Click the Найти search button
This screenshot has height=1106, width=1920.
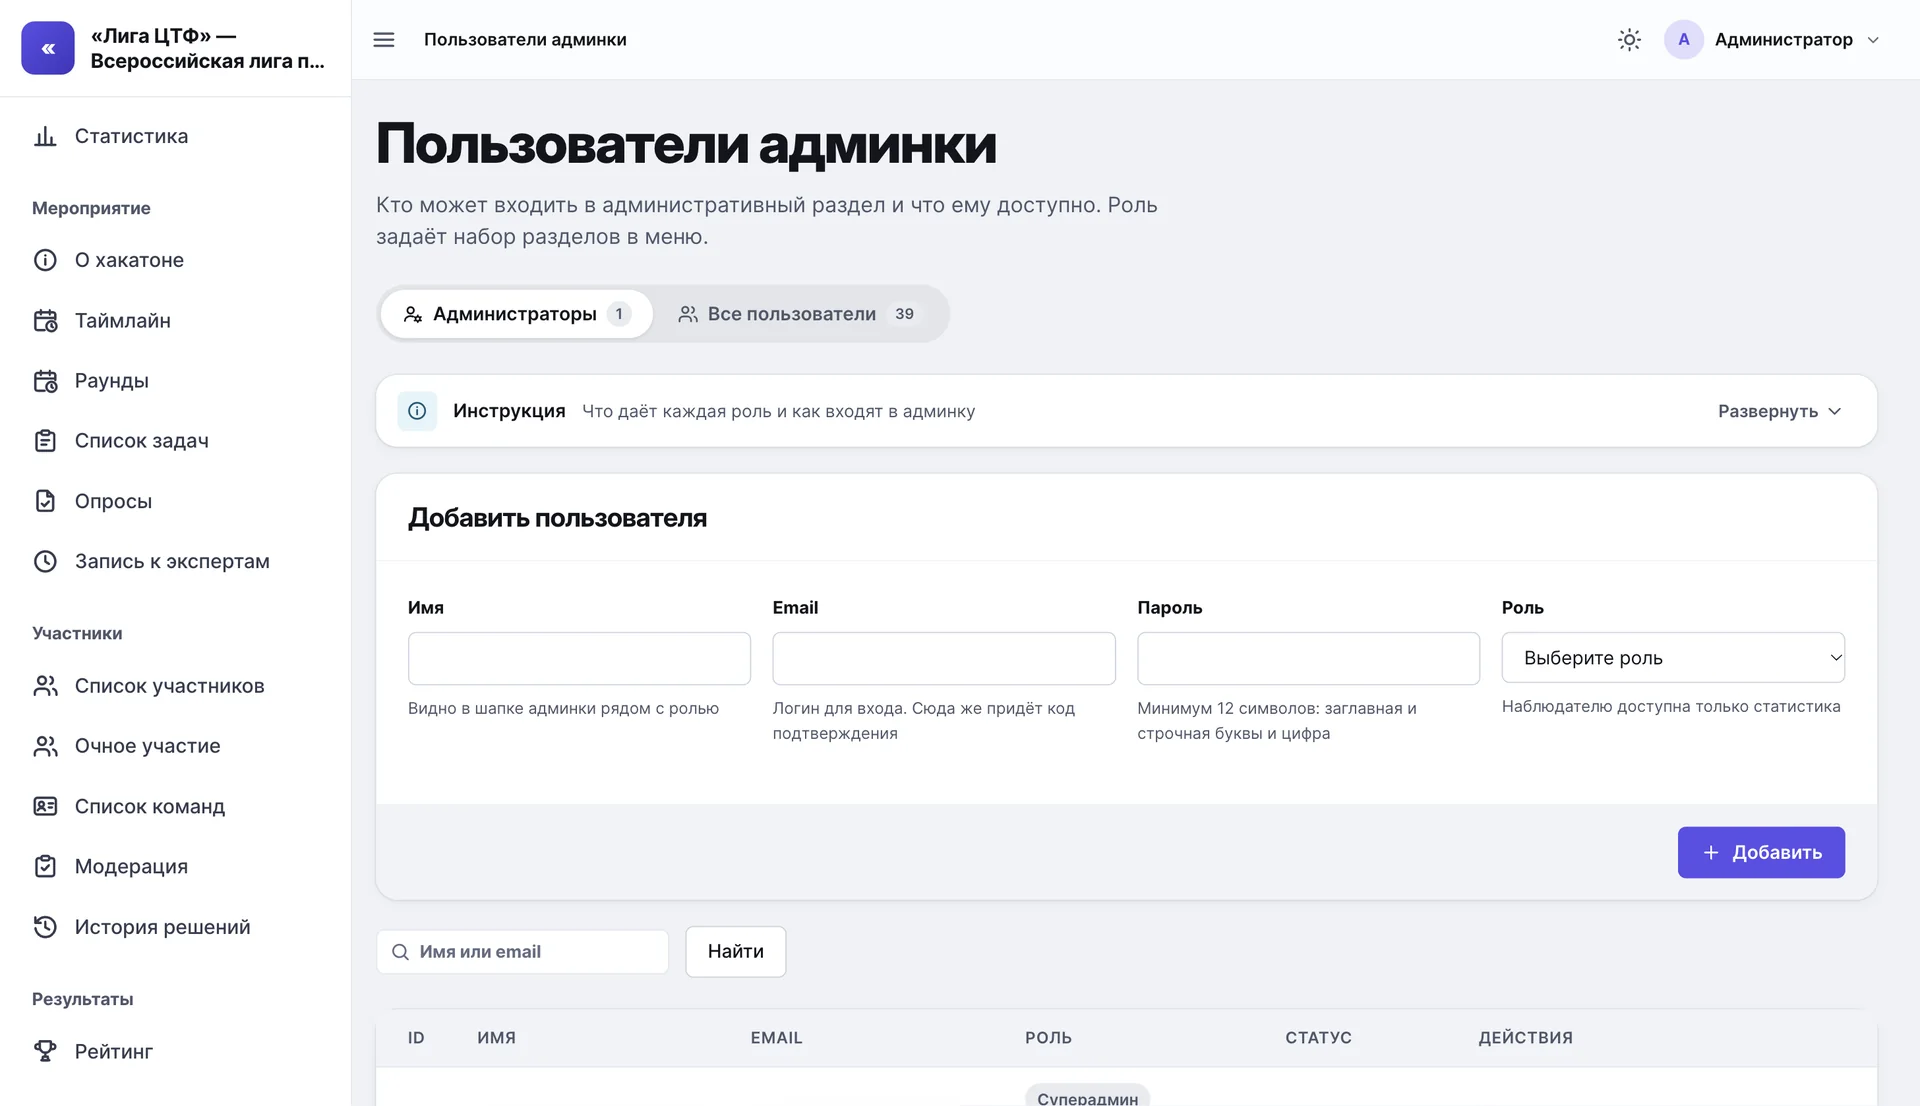(x=736, y=952)
